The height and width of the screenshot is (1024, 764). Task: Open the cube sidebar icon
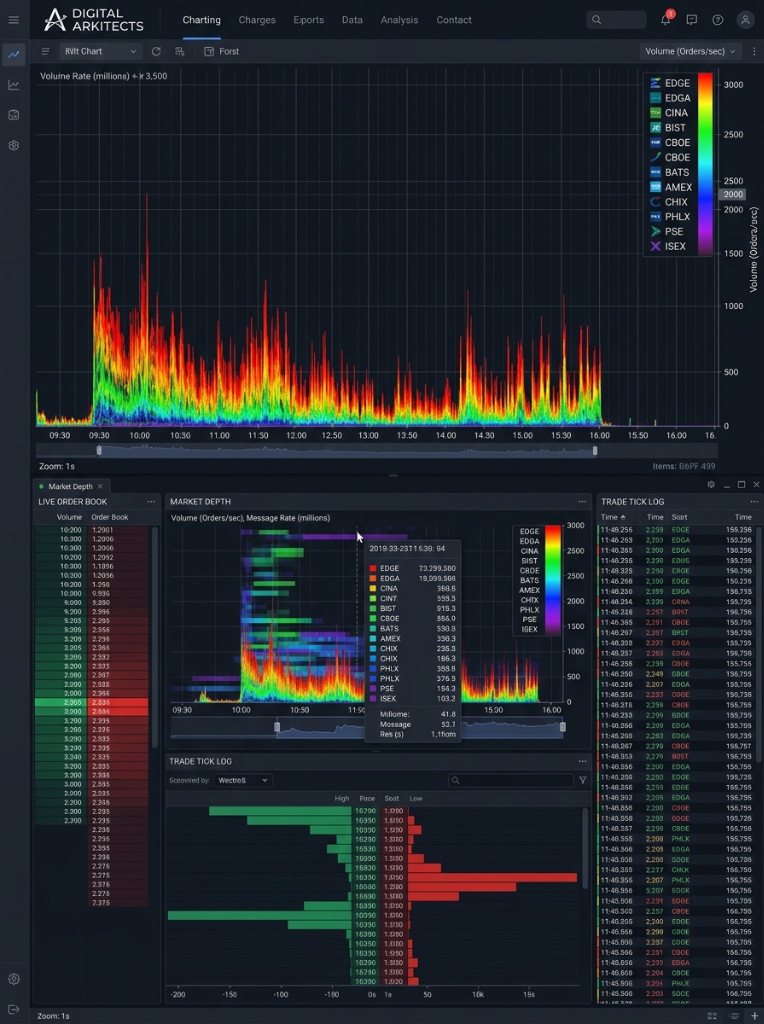(x=14, y=115)
